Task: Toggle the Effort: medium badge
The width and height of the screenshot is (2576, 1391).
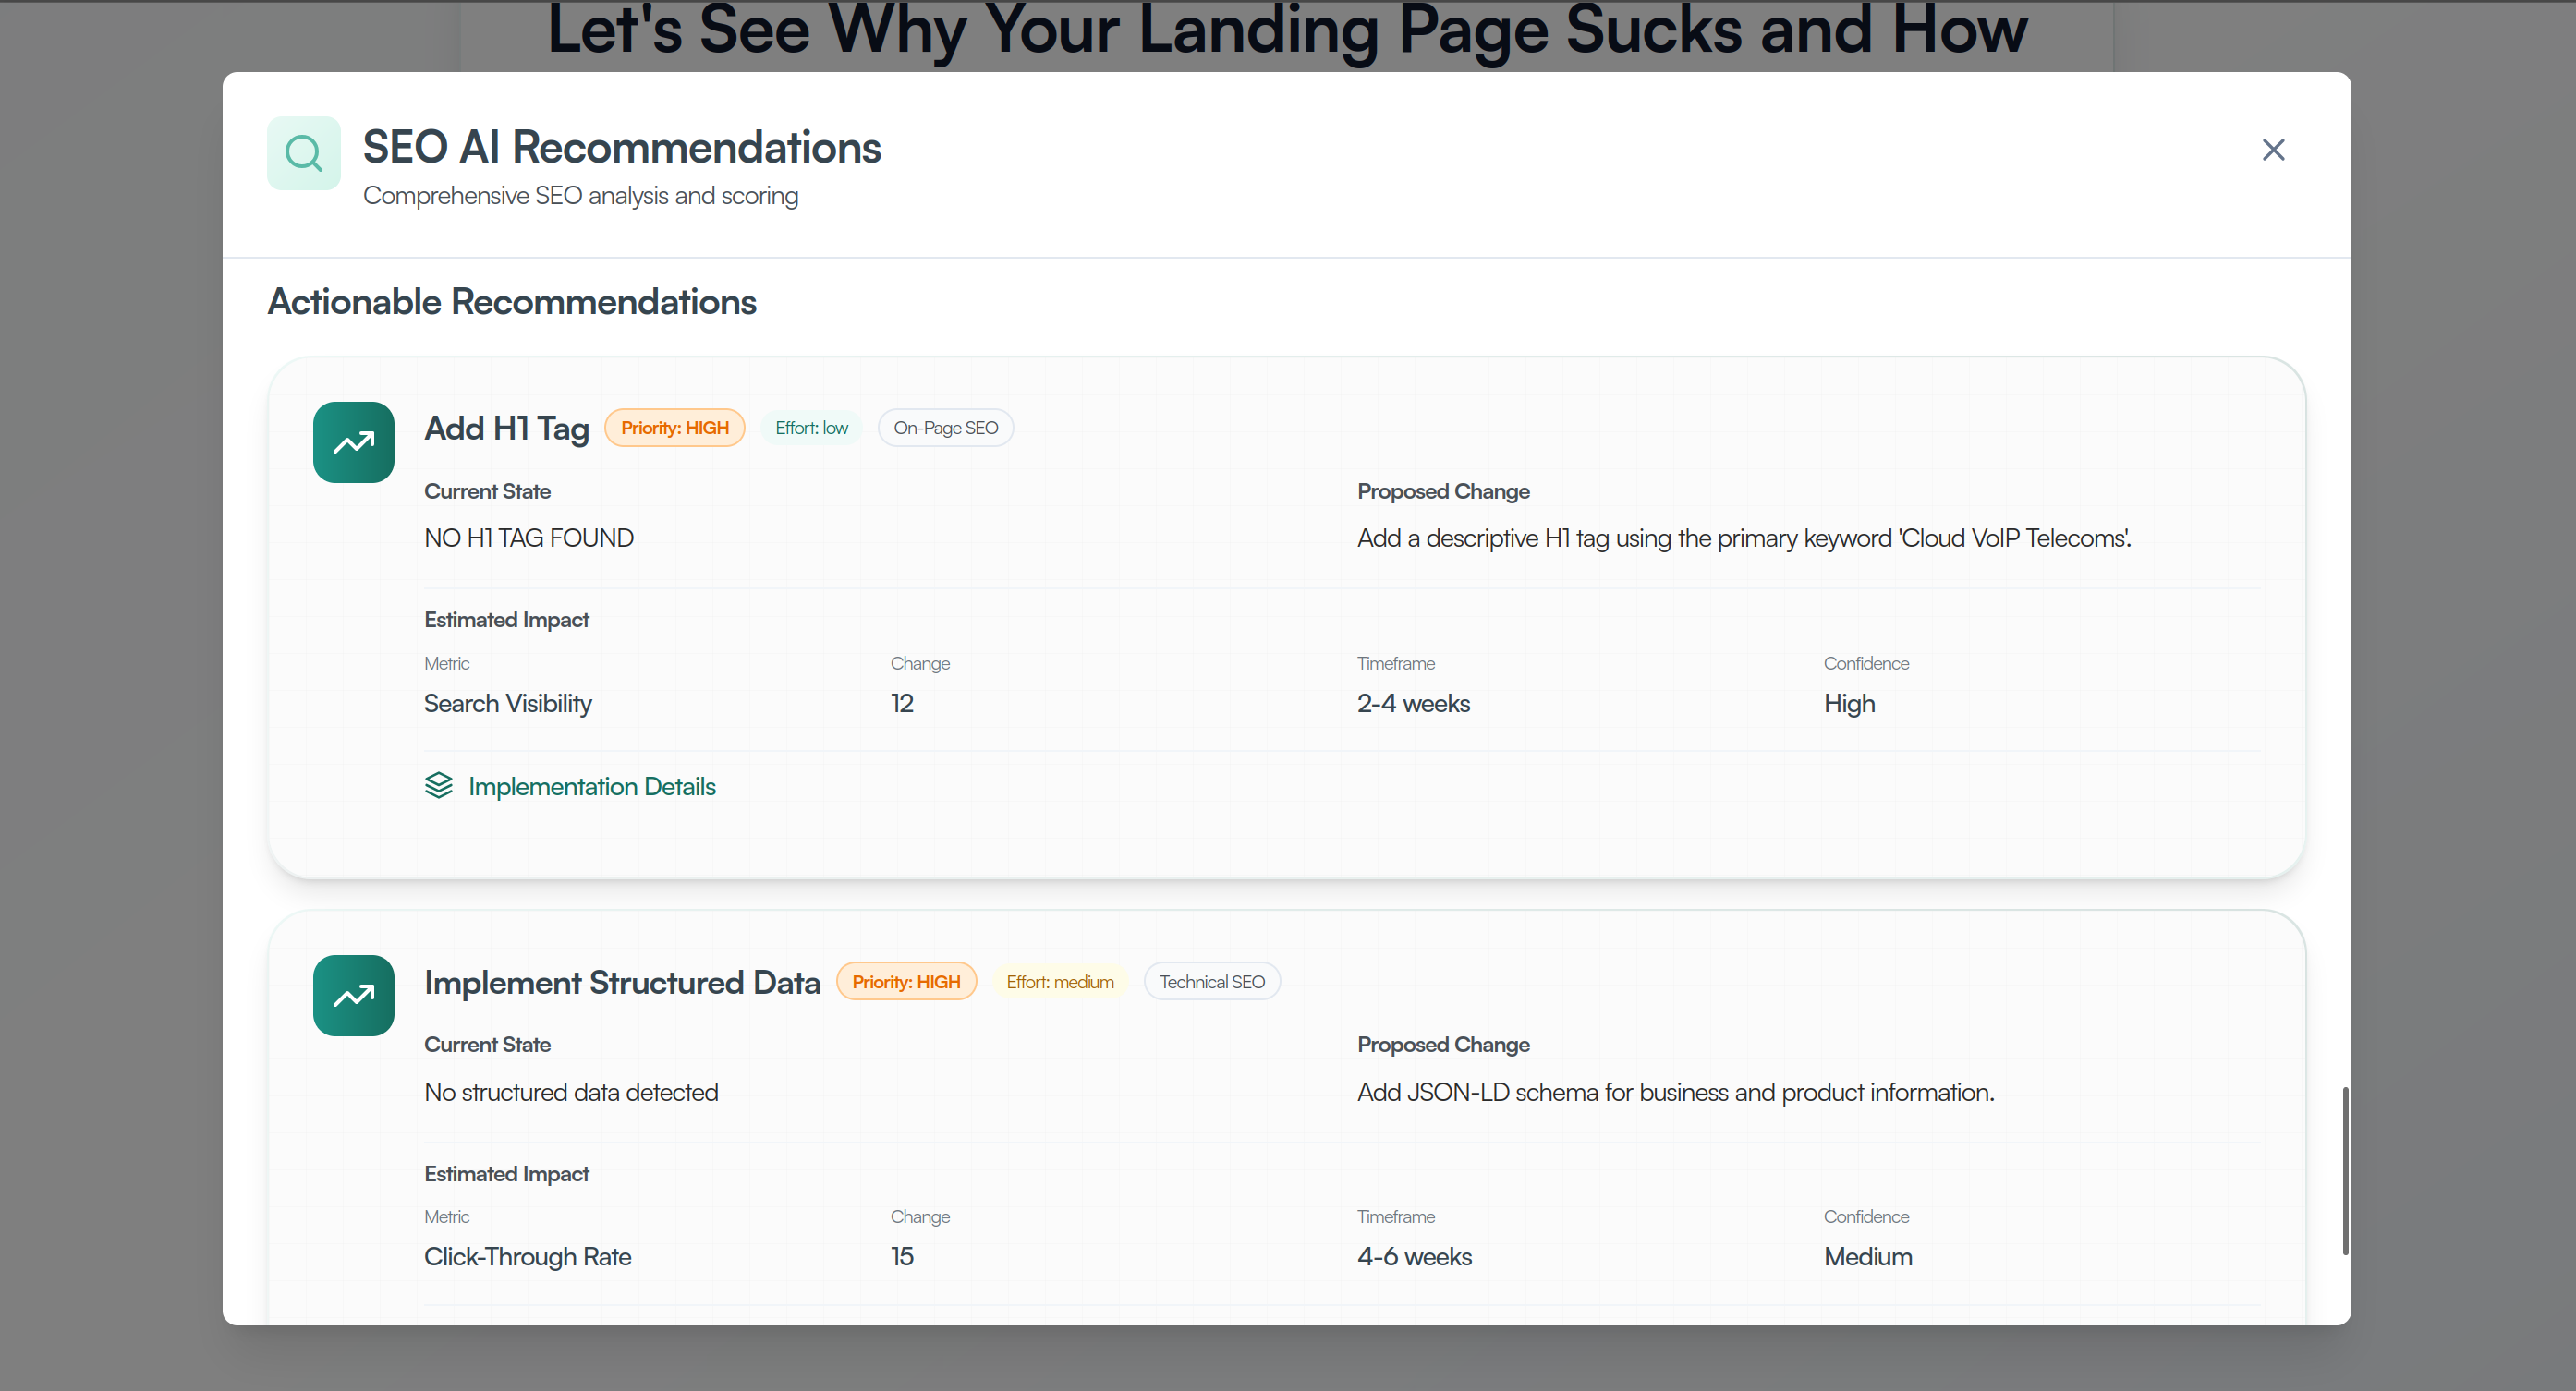Action: [1060, 981]
